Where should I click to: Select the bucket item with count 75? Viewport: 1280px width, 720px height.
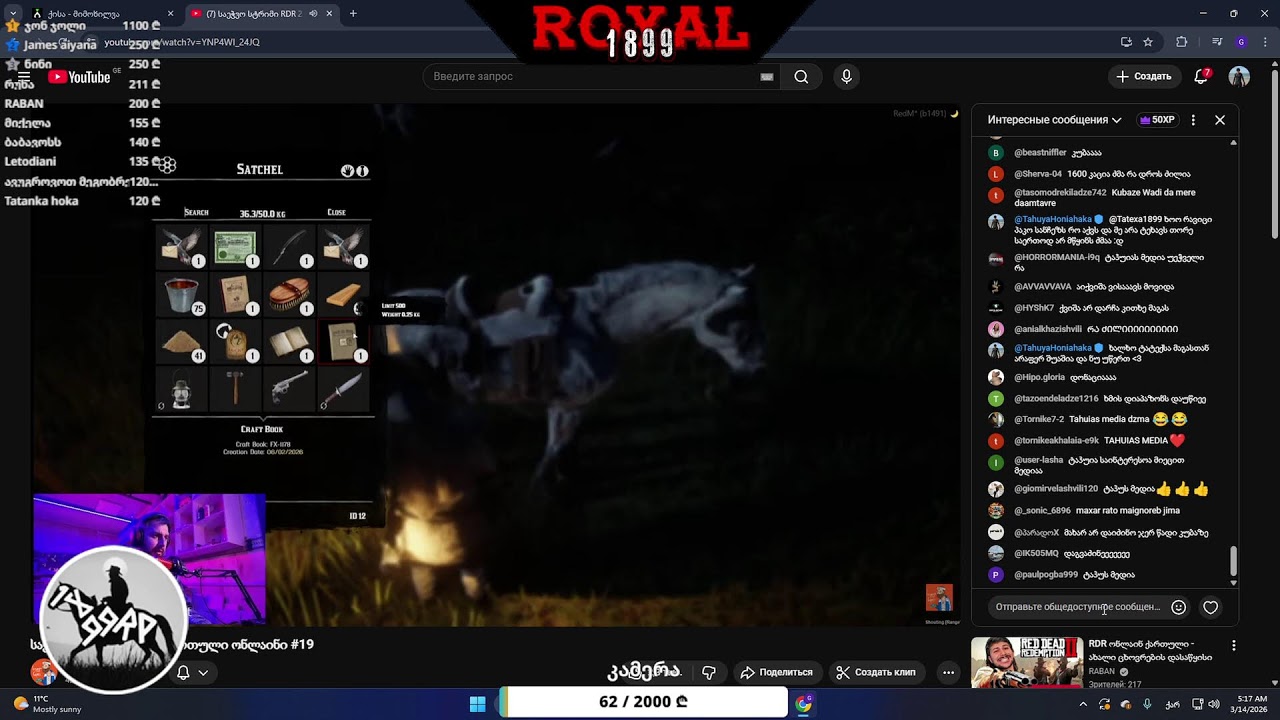click(x=181, y=295)
